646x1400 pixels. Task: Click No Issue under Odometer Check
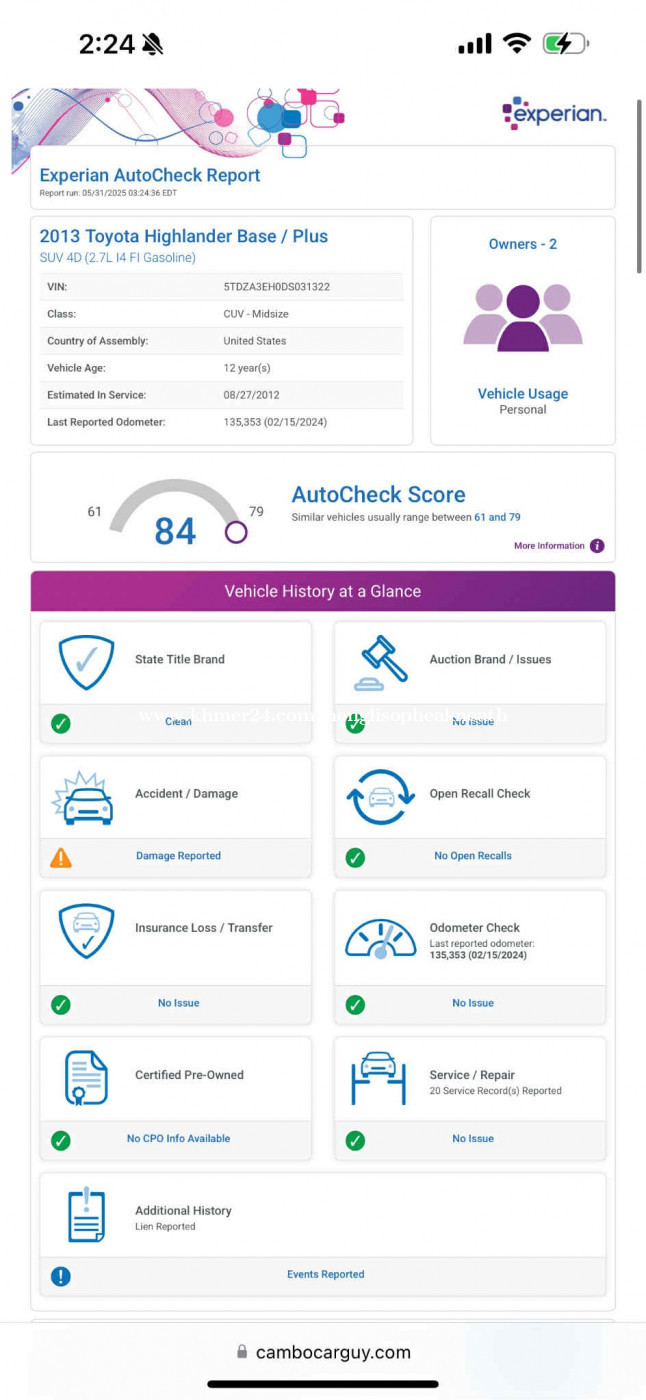pos(473,1003)
